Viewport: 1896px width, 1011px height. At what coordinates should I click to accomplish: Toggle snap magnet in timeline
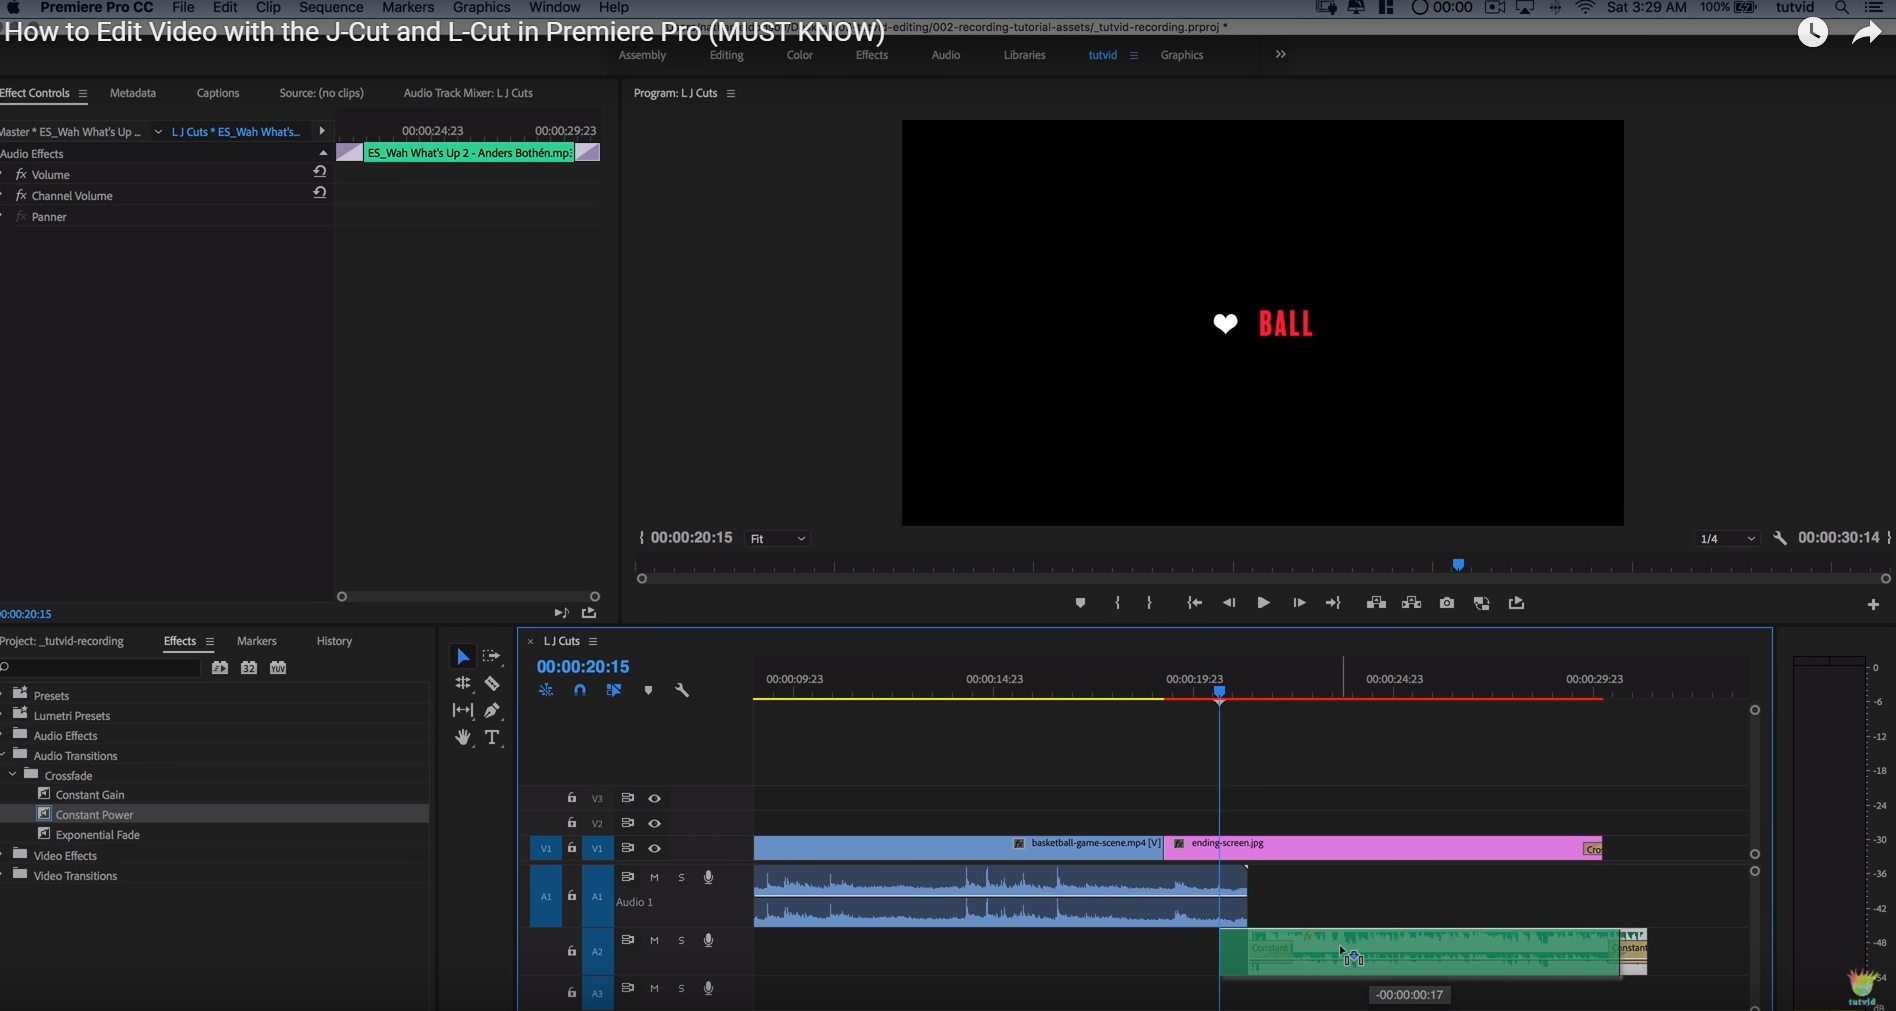pos(580,690)
